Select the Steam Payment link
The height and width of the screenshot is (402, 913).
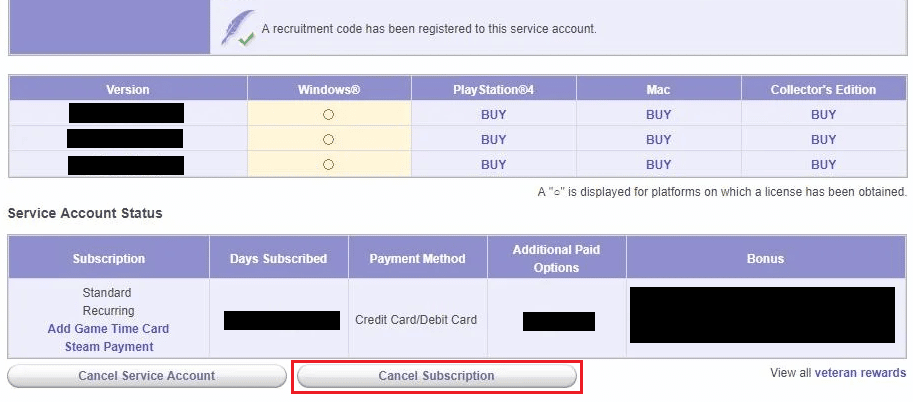click(x=109, y=347)
